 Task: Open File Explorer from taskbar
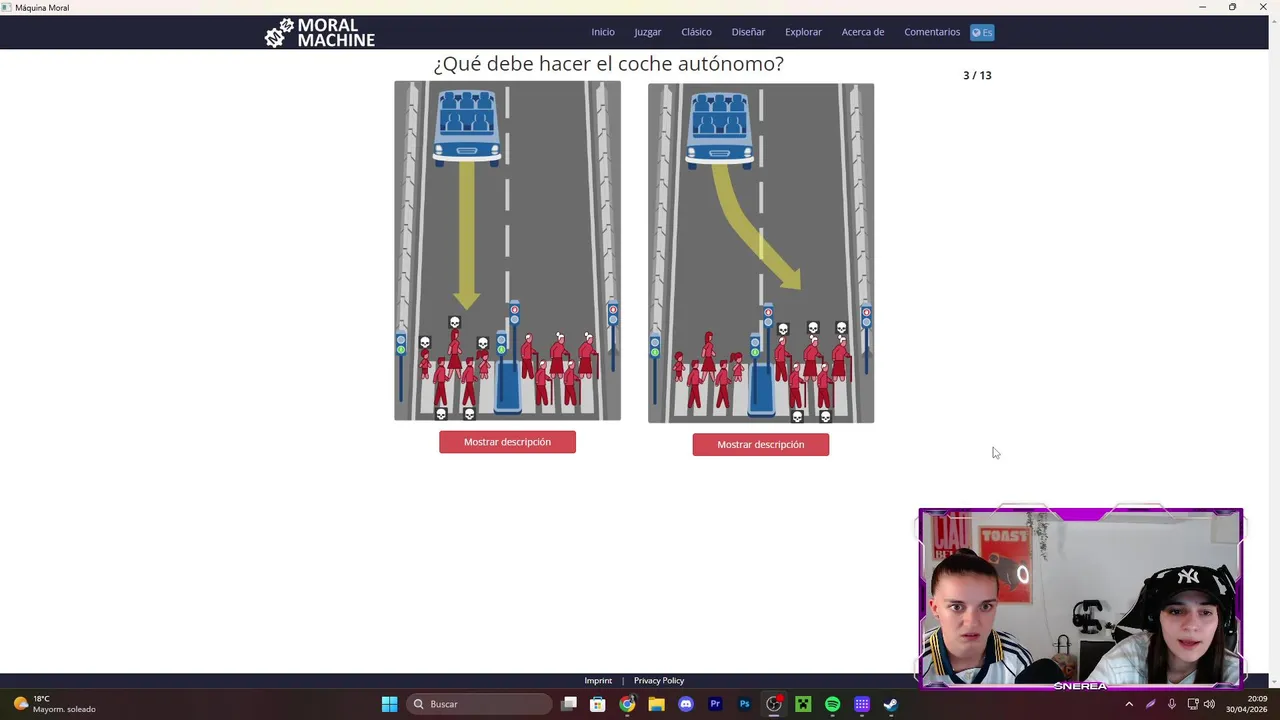click(x=656, y=704)
